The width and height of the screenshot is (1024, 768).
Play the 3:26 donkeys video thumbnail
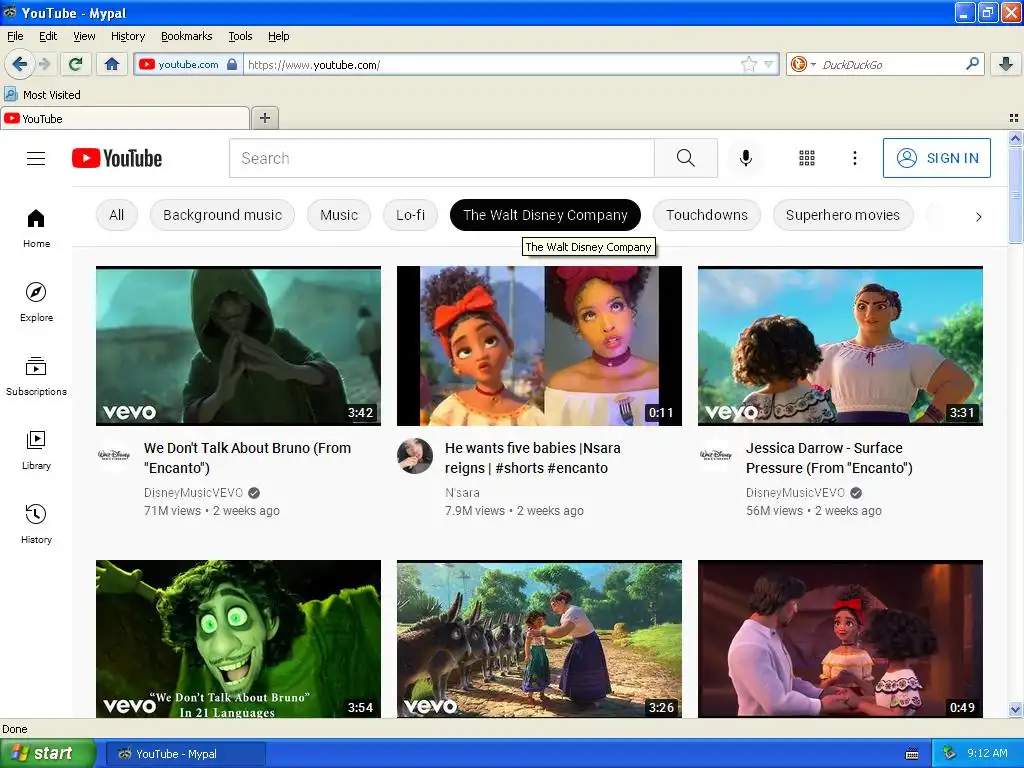[539, 639]
